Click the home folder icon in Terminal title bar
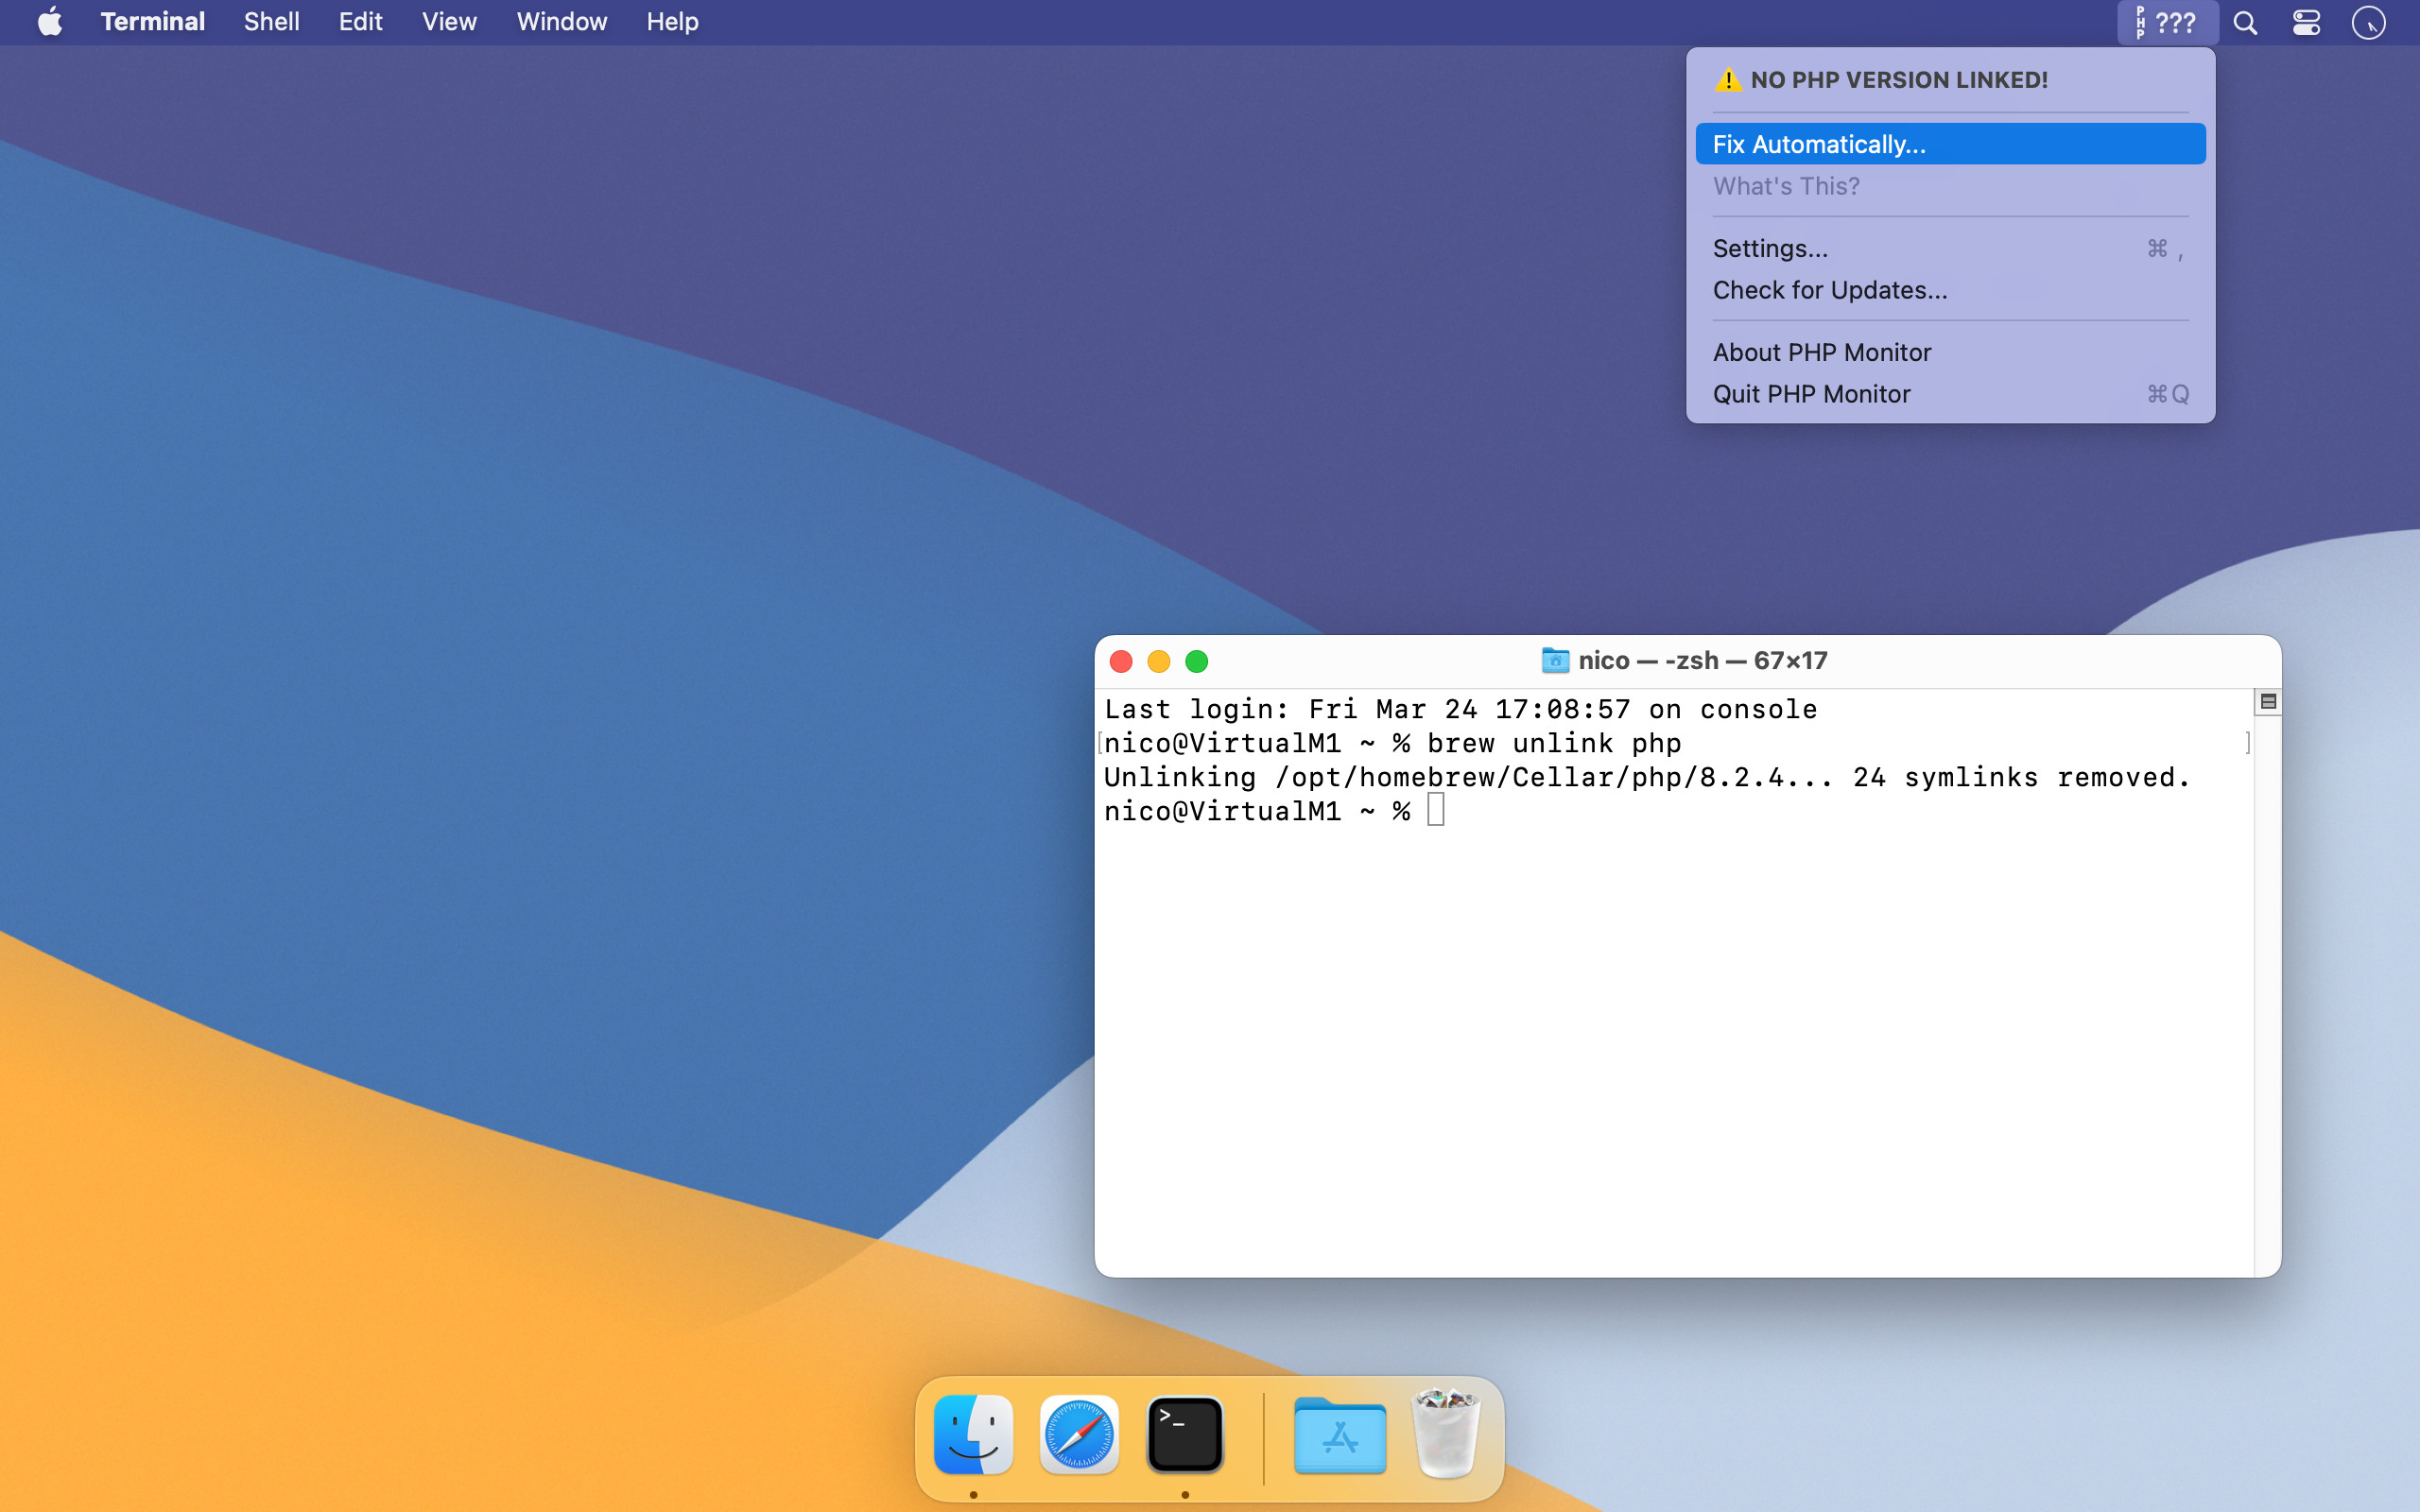Image resolution: width=2420 pixels, height=1512 pixels. click(x=1555, y=660)
